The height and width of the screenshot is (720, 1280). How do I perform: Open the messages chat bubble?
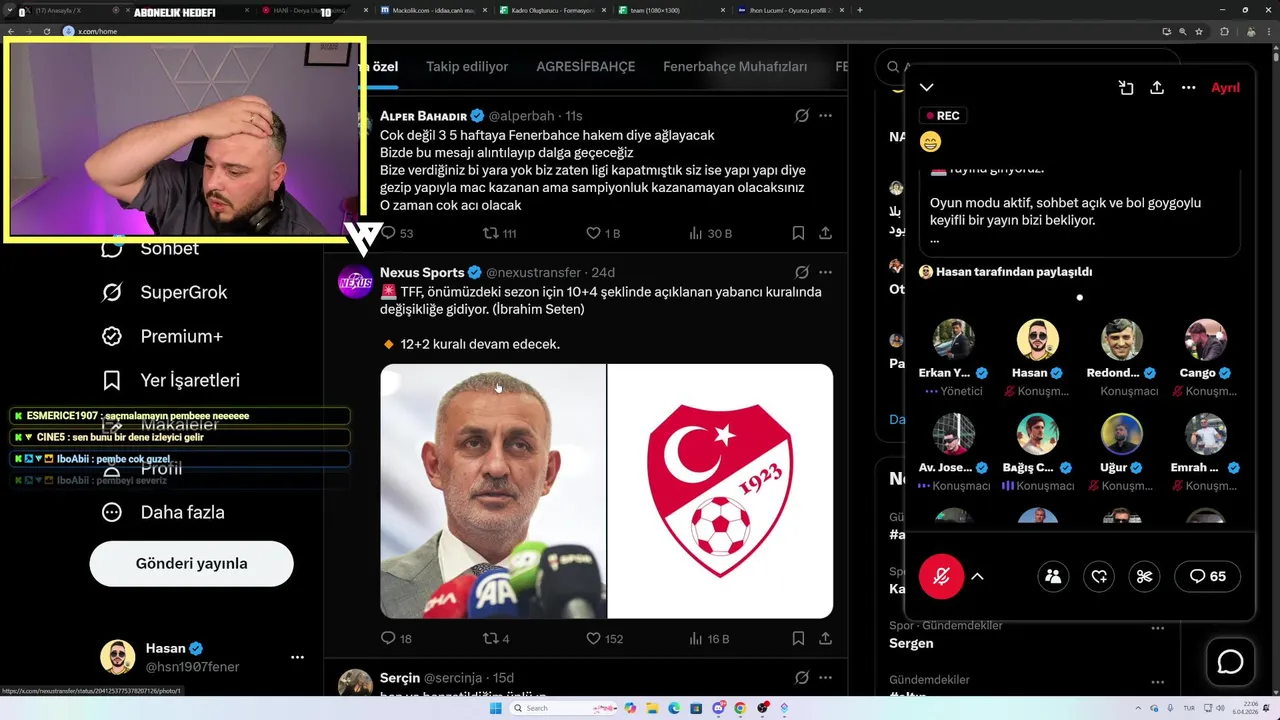tap(1230, 662)
